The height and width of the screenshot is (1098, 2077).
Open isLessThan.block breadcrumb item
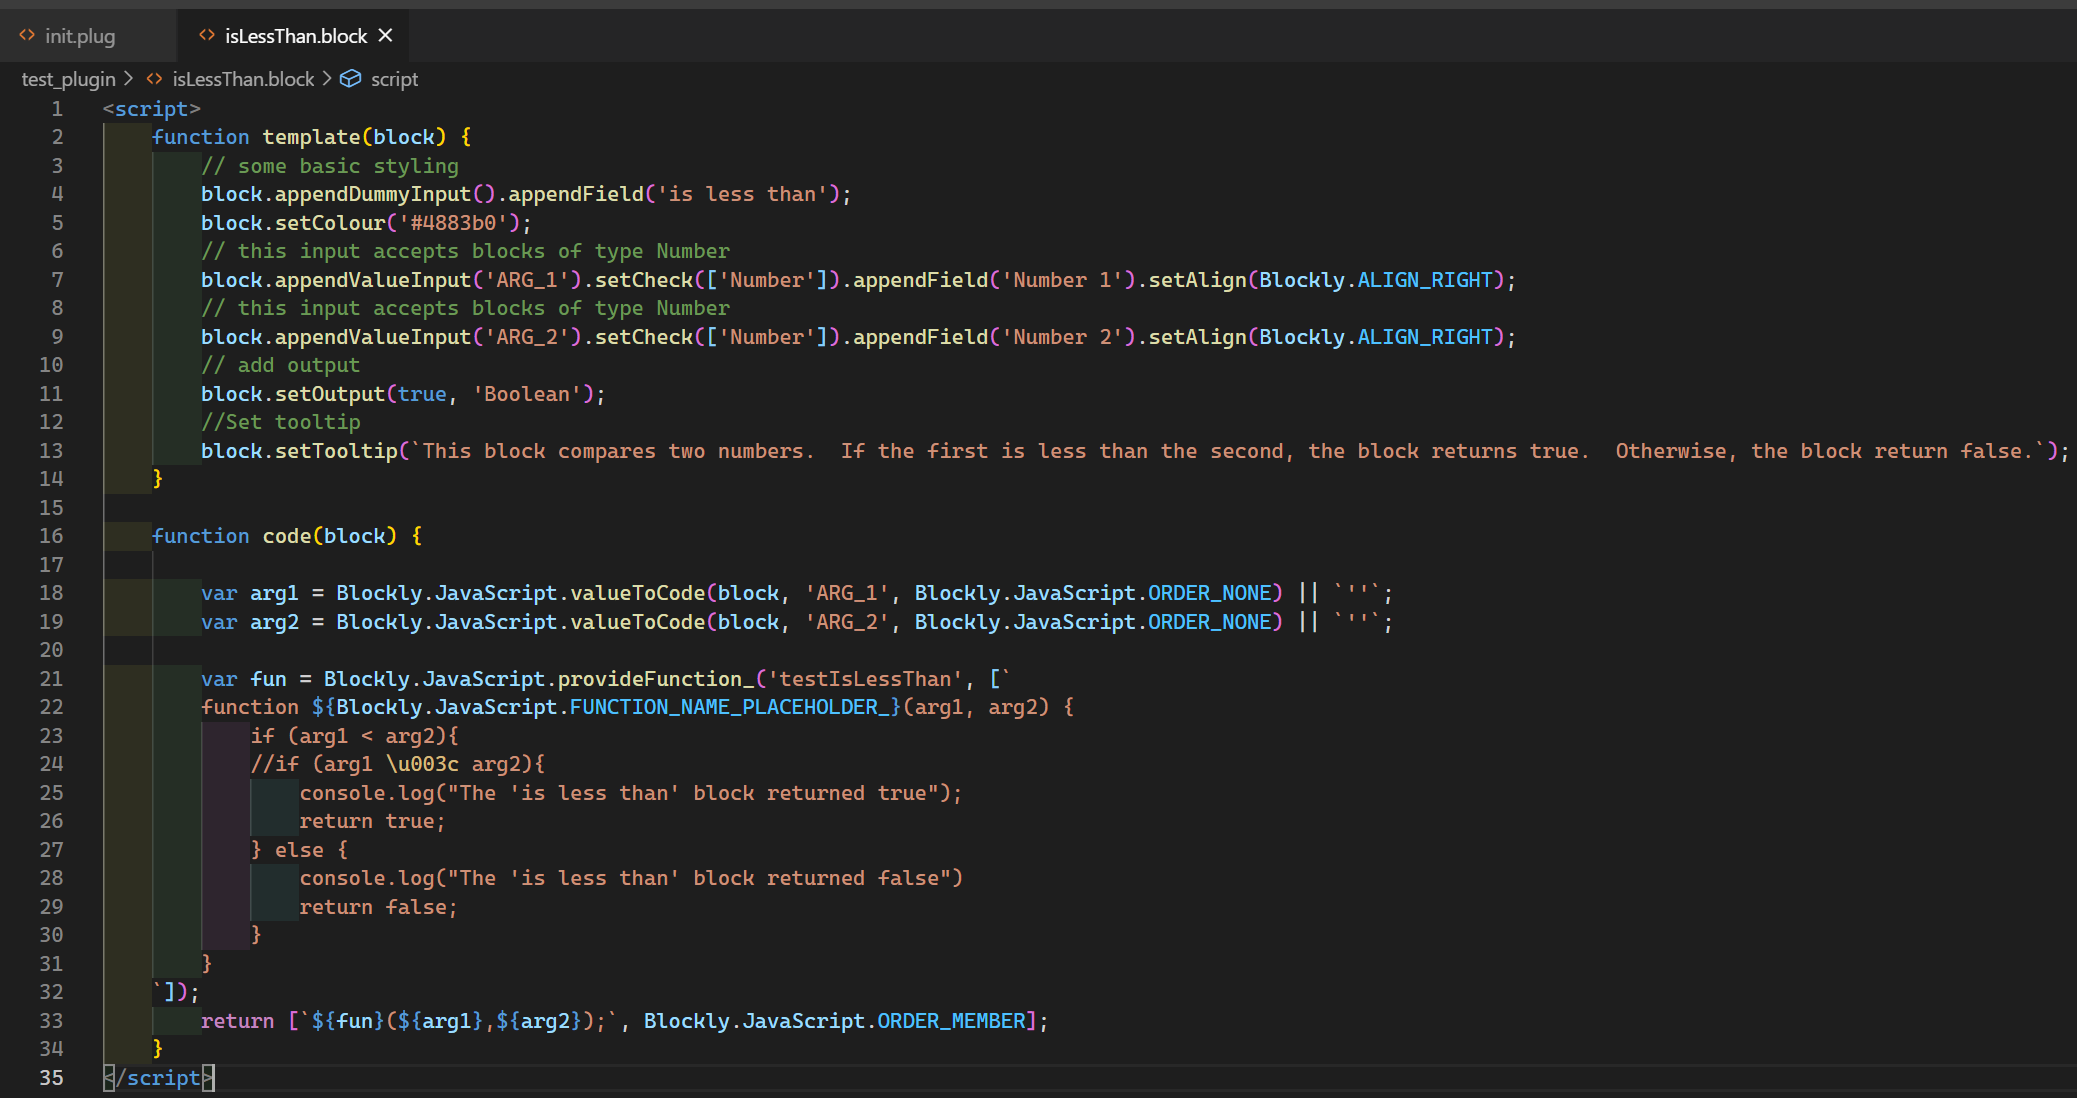click(243, 79)
